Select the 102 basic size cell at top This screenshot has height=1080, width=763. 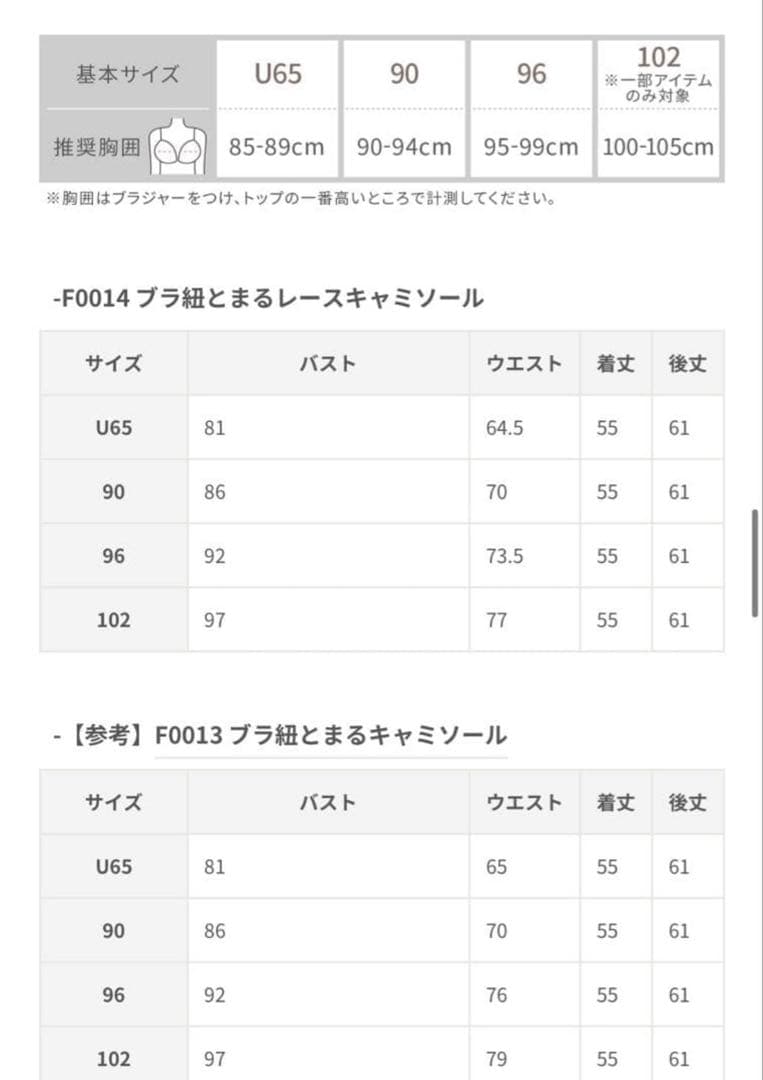tap(658, 72)
